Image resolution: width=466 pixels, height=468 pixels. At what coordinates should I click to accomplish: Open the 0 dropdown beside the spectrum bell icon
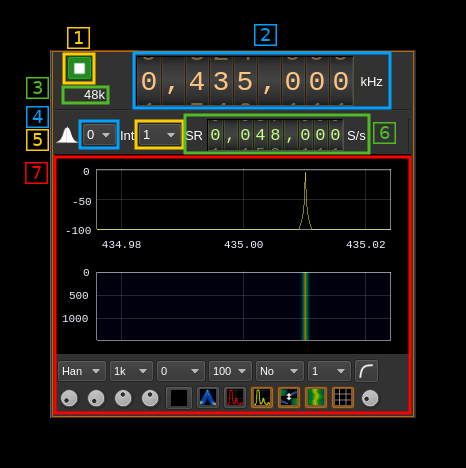[99, 135]
